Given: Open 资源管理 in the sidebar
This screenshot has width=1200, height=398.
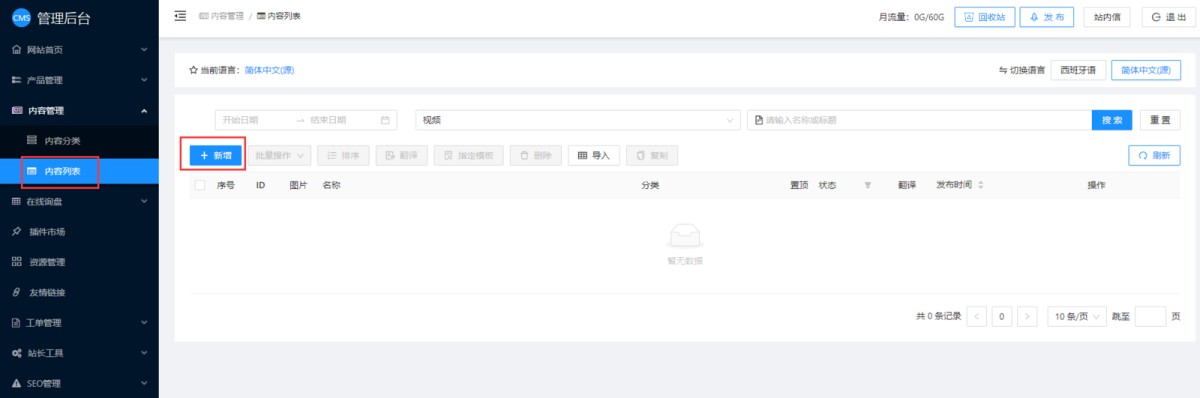Looking at the screenshot, I should pyautogui.click(x=79, y=262).
